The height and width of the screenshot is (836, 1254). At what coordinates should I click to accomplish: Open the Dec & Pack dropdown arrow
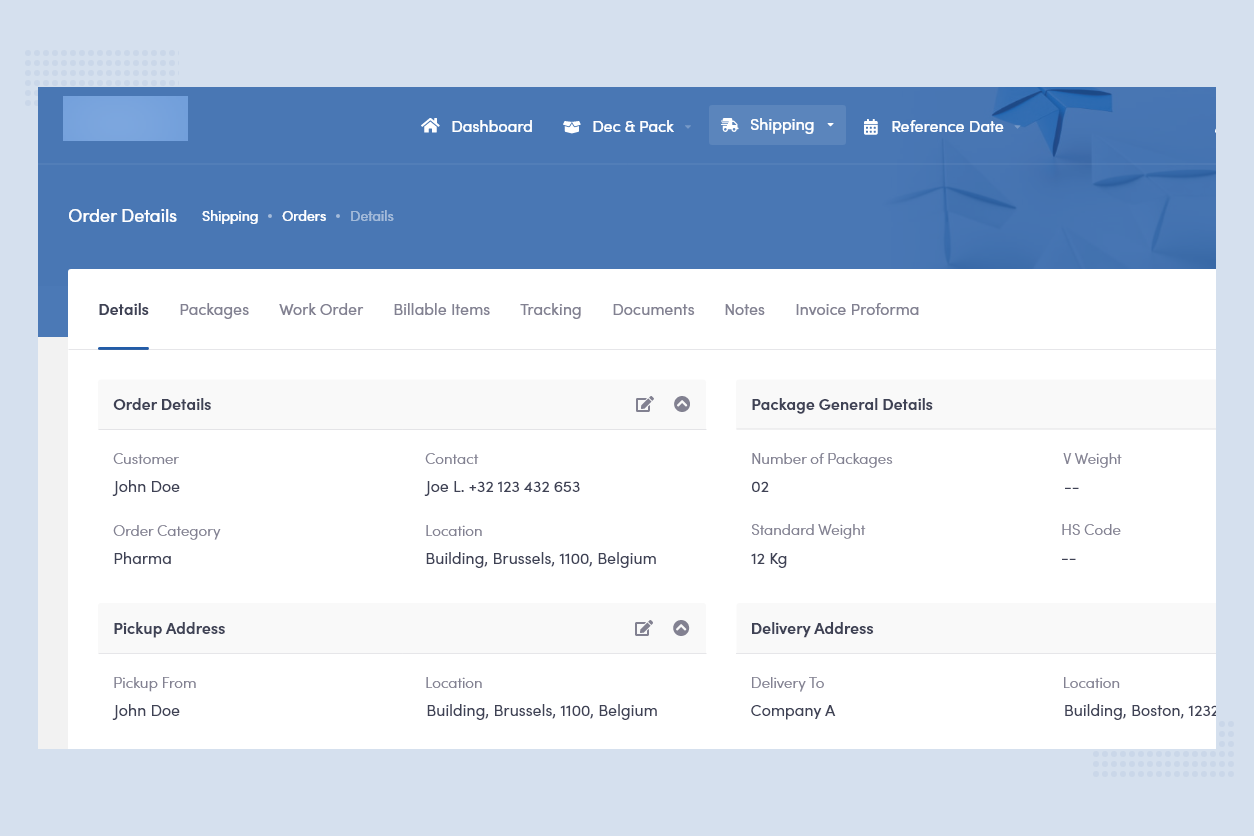688,127
